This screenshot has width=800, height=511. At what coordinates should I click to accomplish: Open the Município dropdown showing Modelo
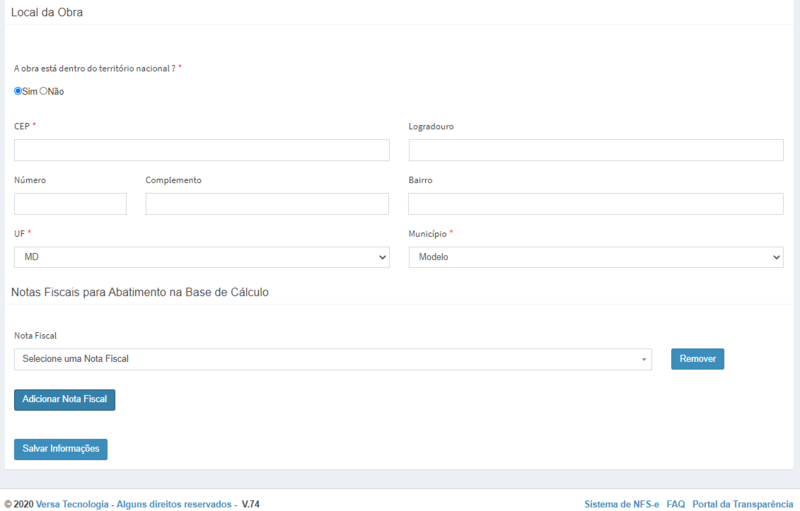pos(595,257)
